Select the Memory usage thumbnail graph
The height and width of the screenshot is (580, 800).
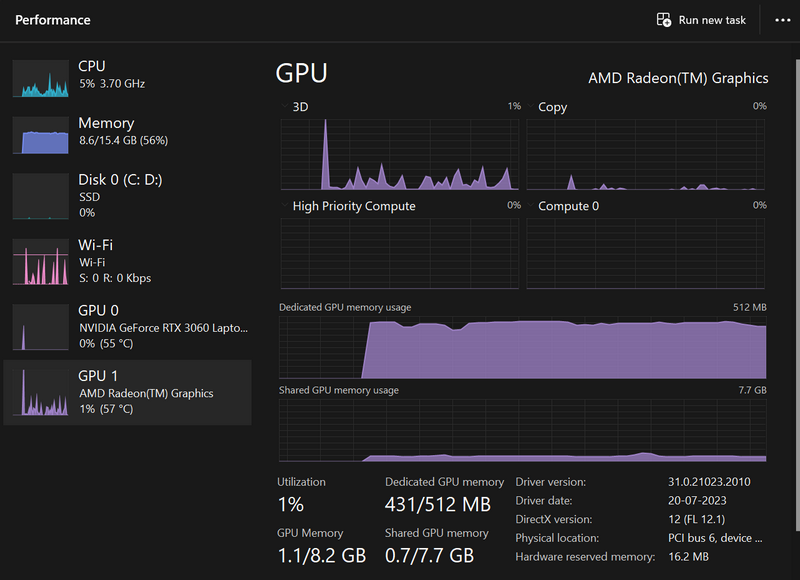coord(40,135)
